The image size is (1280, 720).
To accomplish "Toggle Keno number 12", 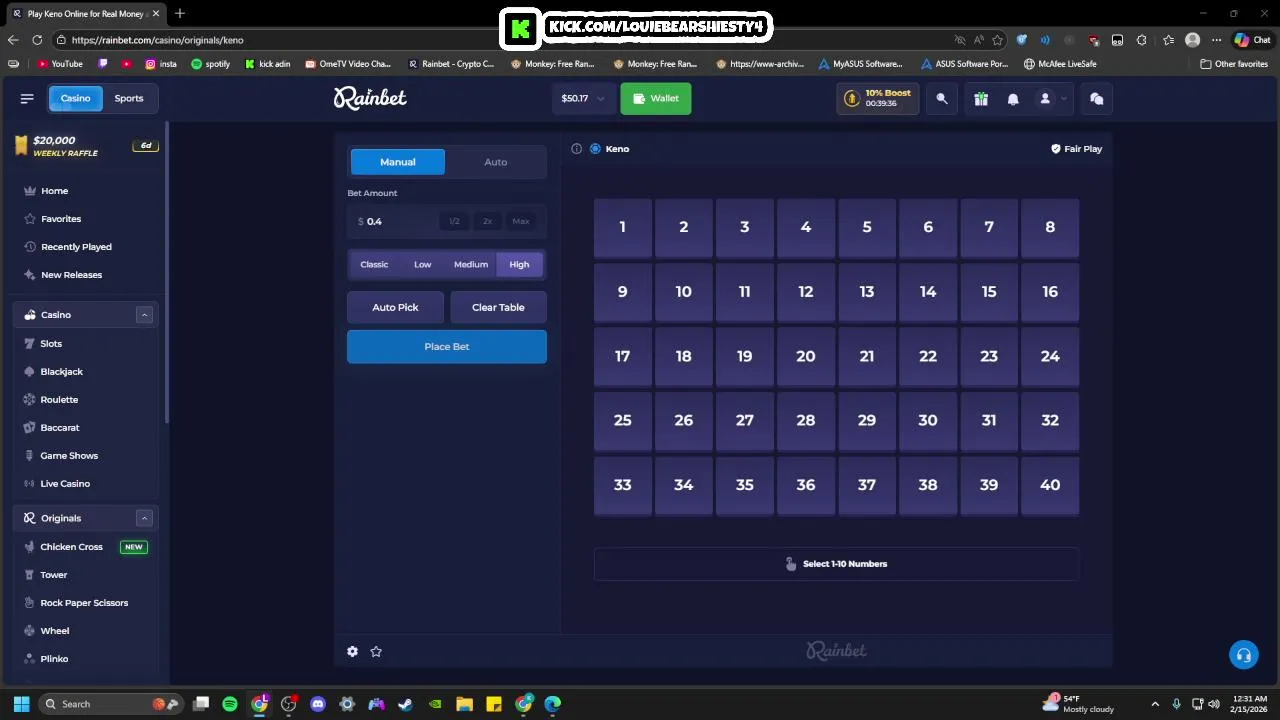I will (805, 291).
